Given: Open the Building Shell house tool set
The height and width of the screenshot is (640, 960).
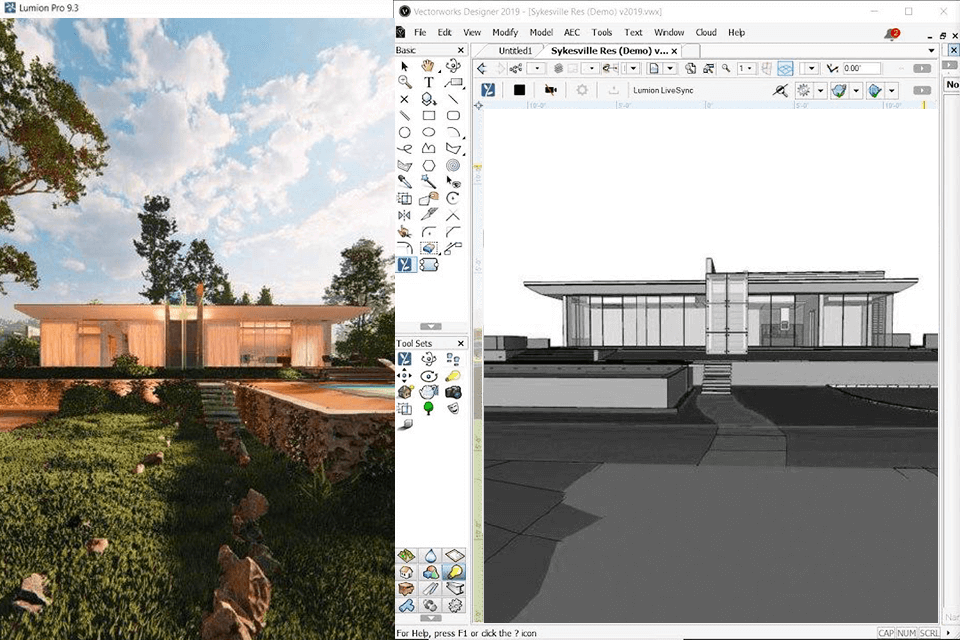Looking at the screenshot, I should [x=406, y=572].
